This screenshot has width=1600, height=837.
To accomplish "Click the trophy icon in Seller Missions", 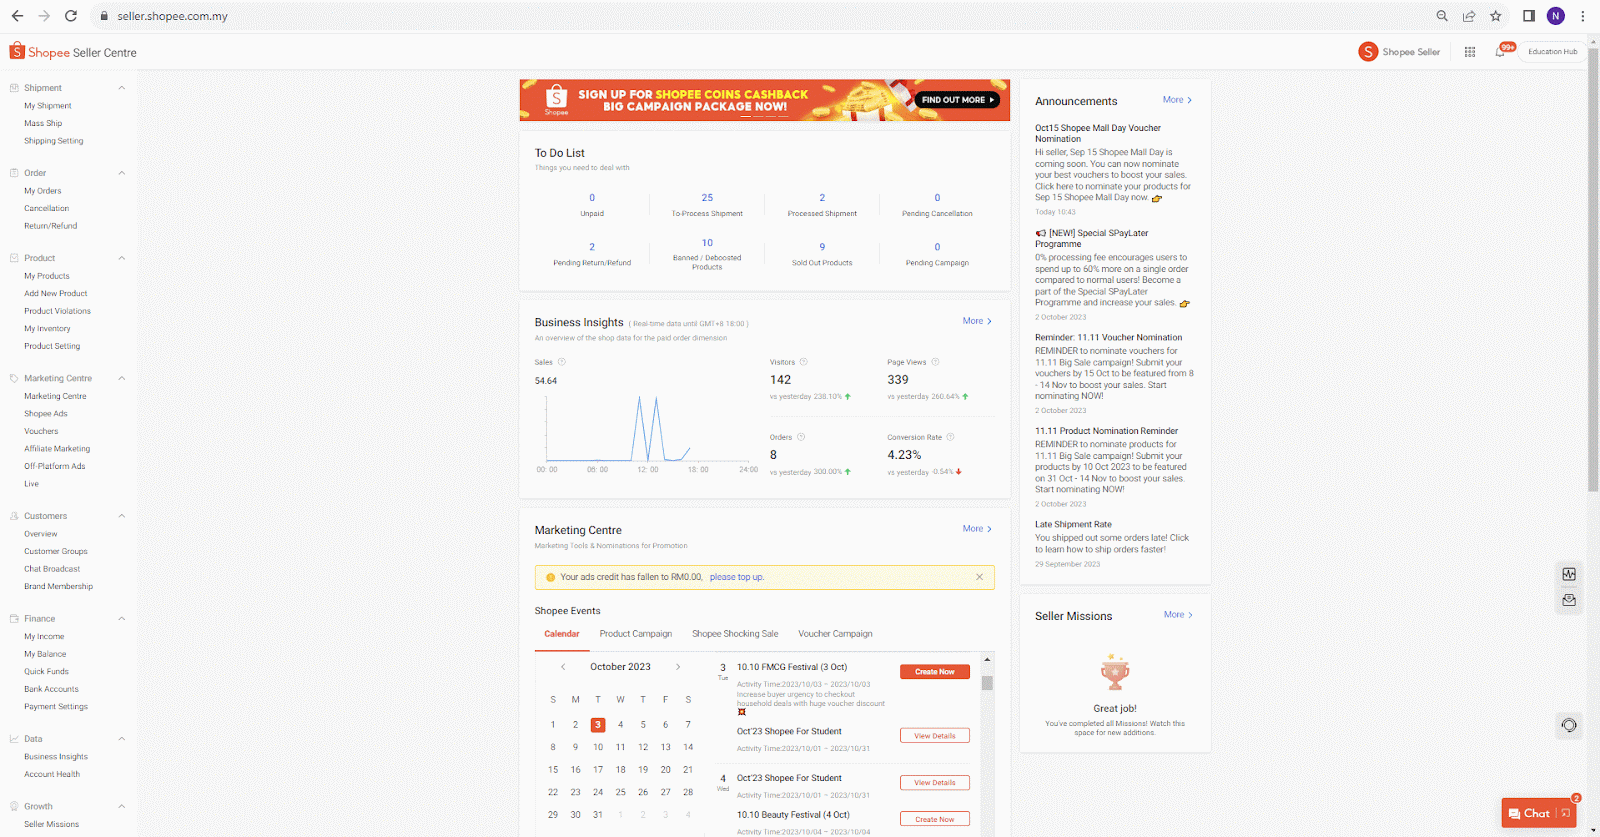I will (x=1115, y=673).
